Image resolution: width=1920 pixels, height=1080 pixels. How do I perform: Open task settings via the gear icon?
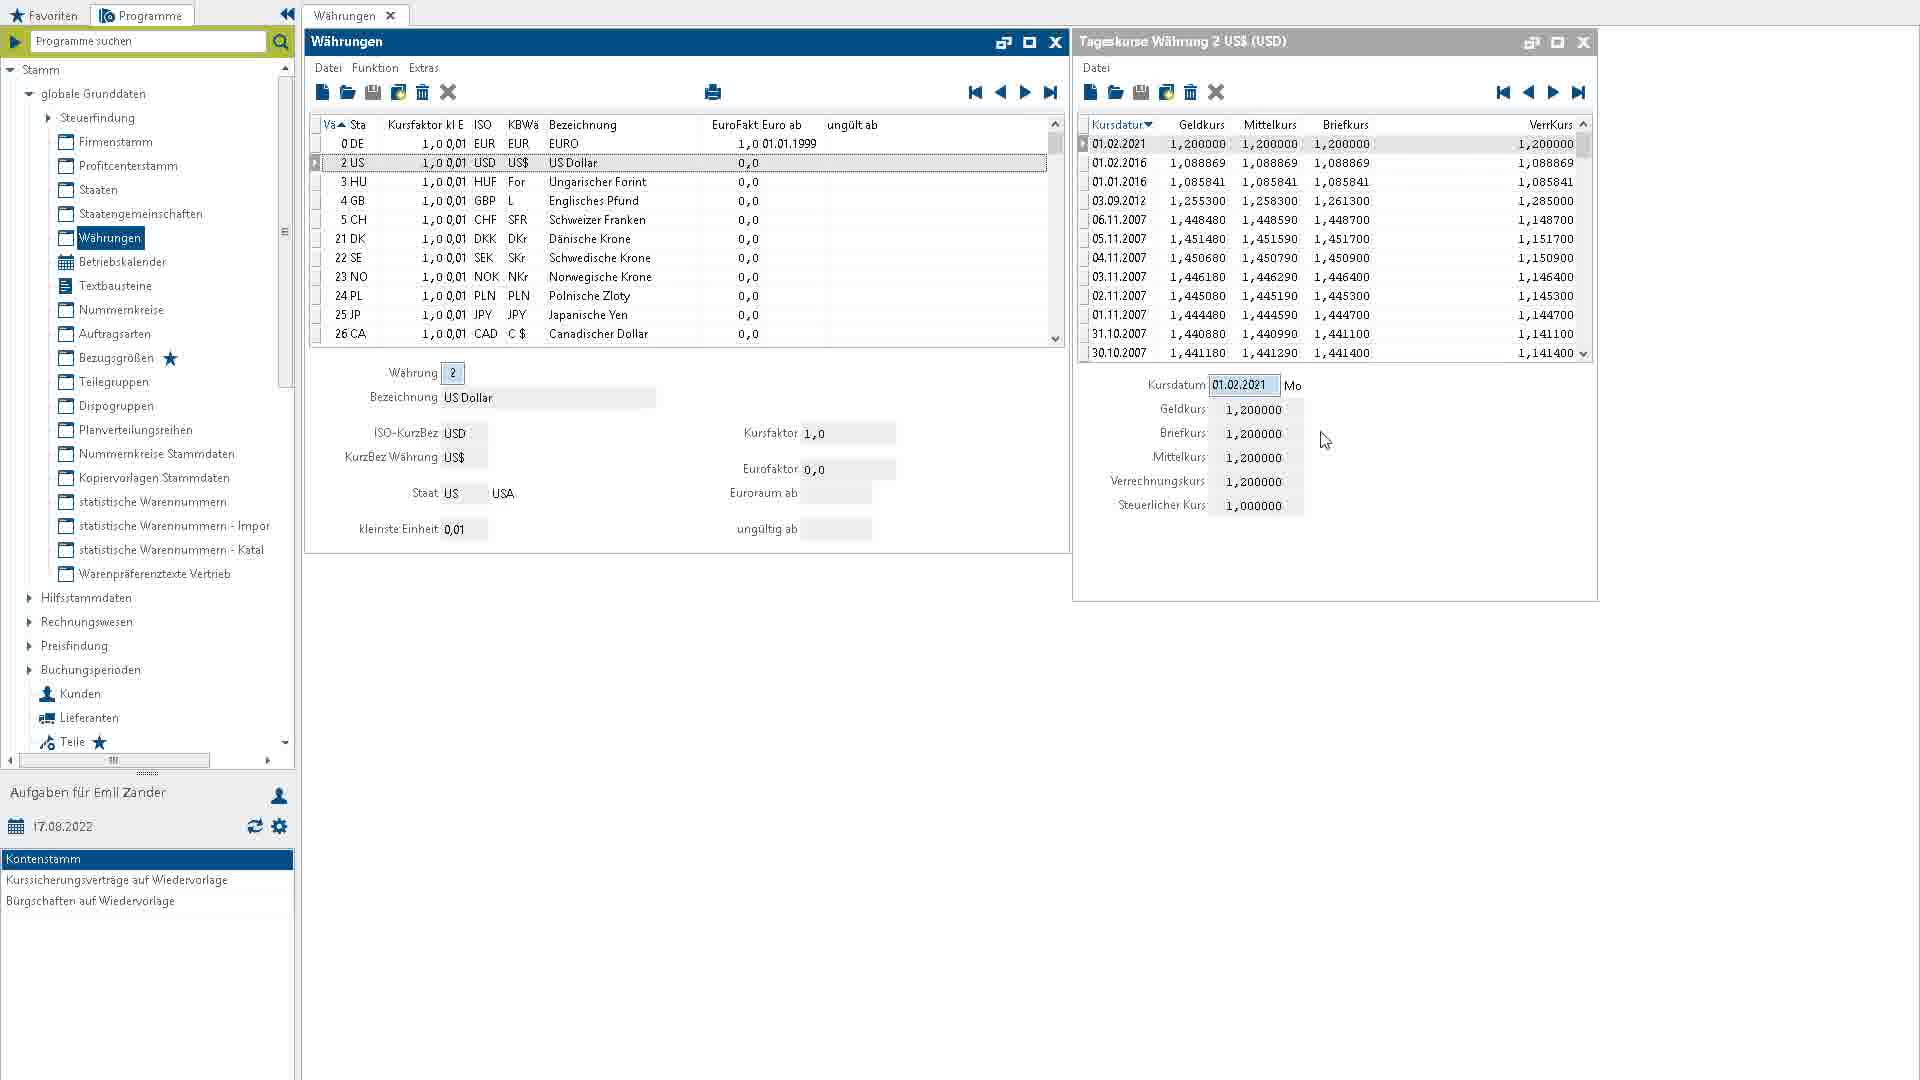279,826
